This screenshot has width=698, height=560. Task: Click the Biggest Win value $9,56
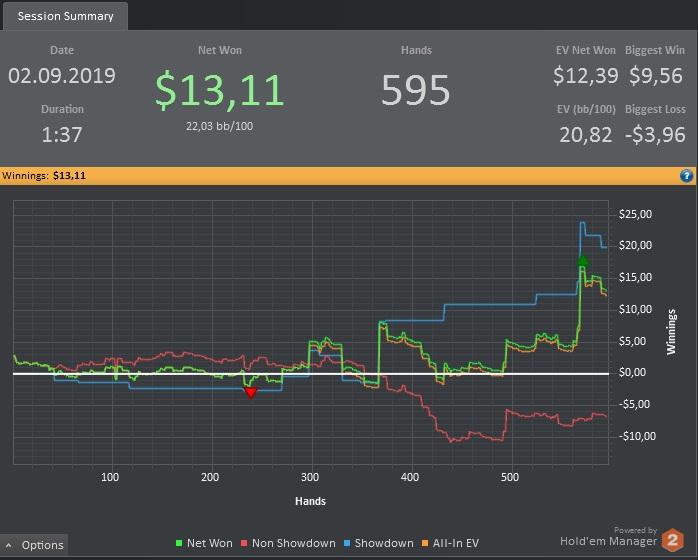tap(656, 76)
